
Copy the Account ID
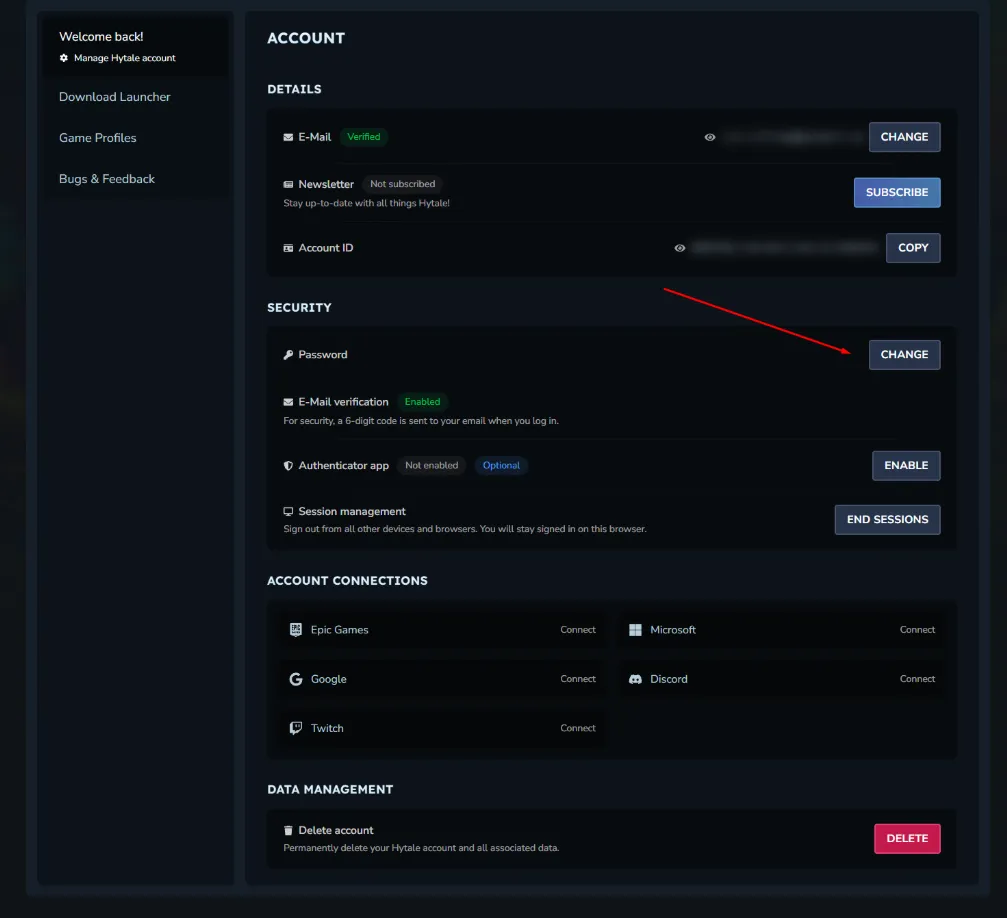(x=912, y=248)
